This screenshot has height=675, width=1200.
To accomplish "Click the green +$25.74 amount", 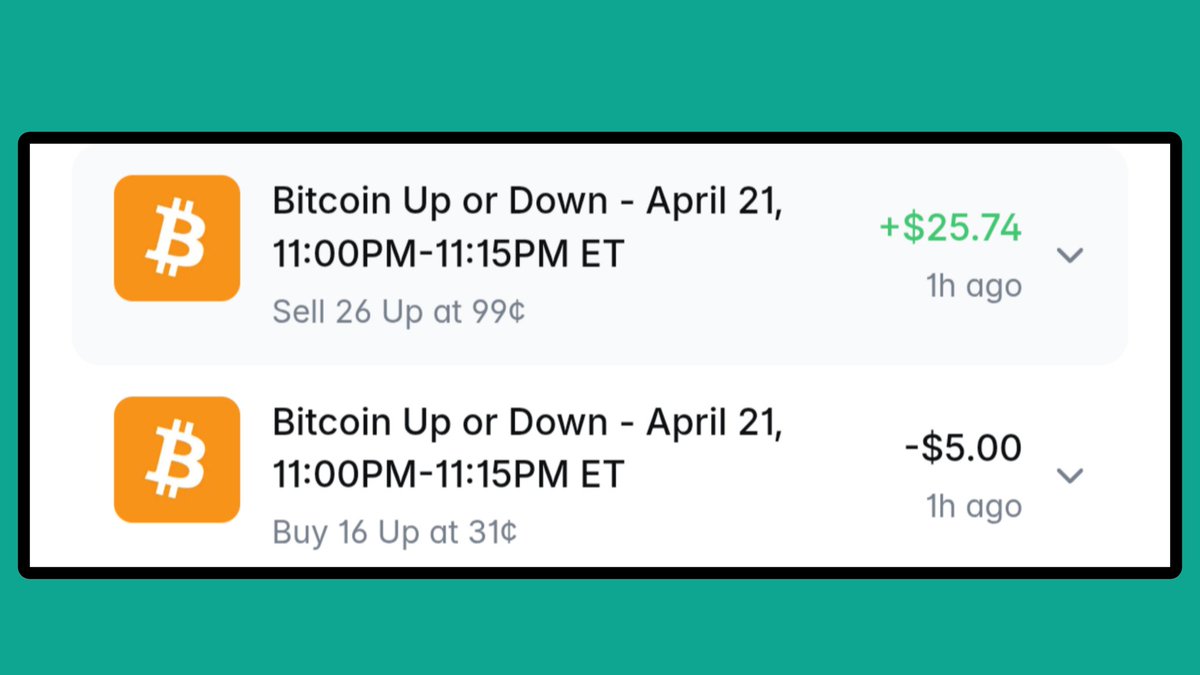I will 950,228.
